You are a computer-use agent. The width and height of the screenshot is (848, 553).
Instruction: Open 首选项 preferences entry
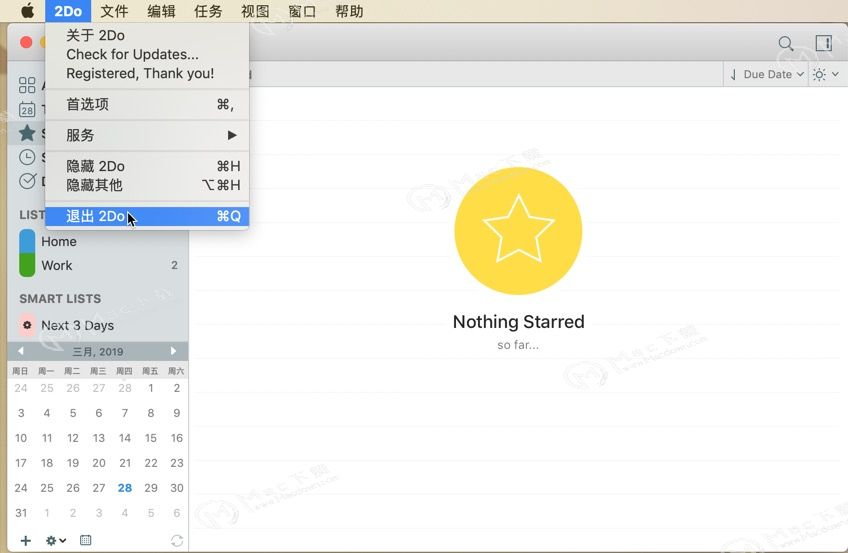point(147,104)
